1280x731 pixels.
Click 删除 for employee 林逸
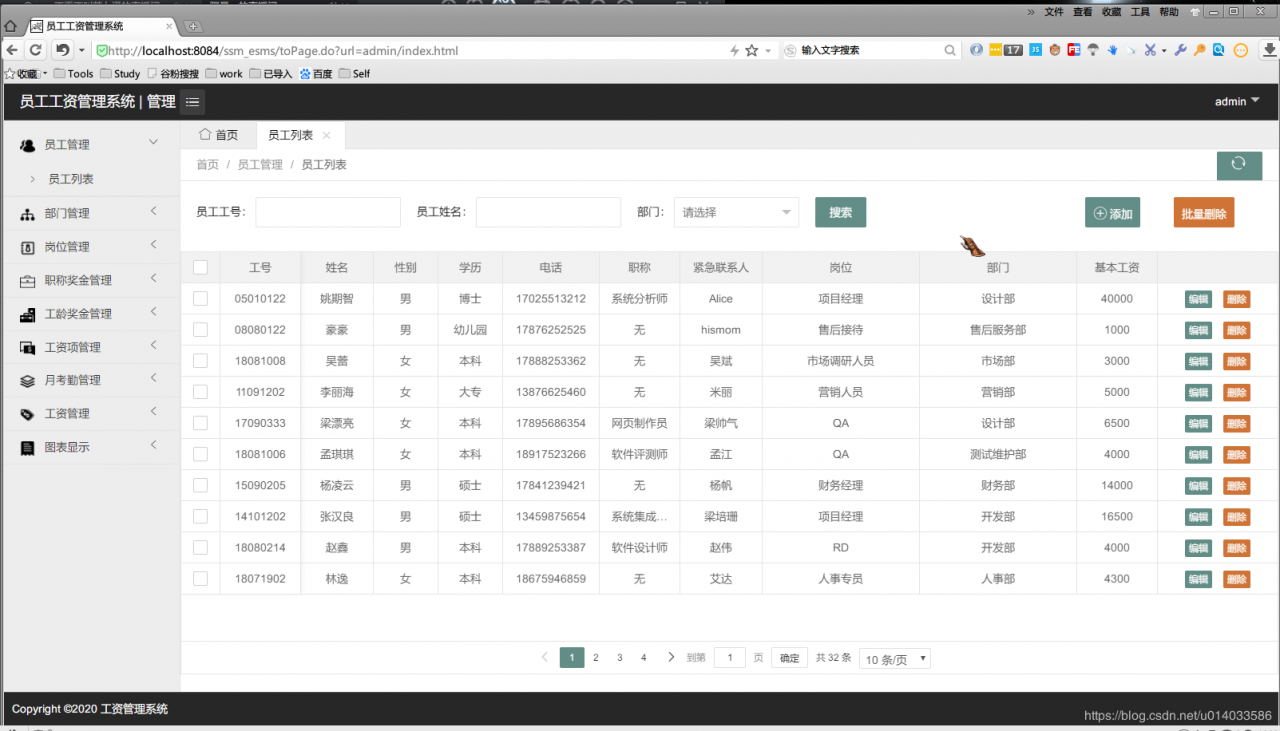click(x=1236, y=579)
